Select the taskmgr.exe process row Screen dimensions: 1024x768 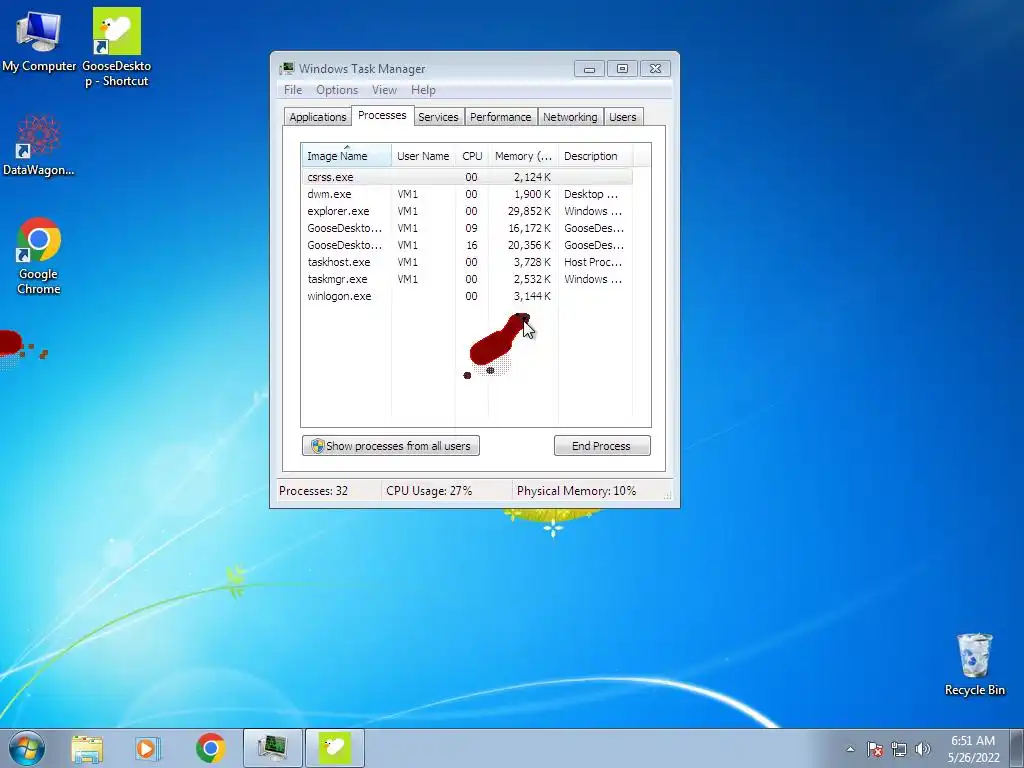[x=467, y=279]
